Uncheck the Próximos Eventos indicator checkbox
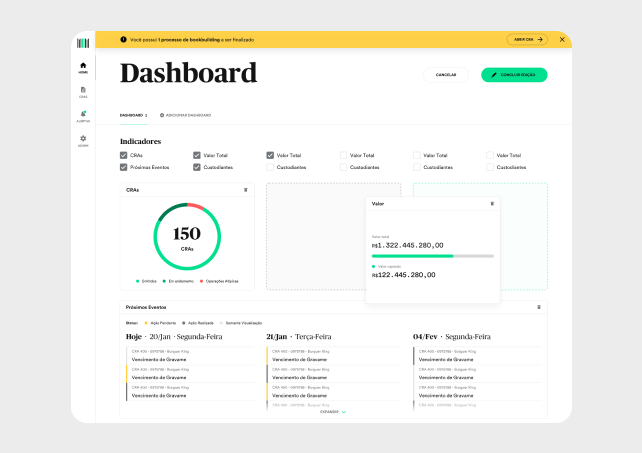 tap(124, 167)
